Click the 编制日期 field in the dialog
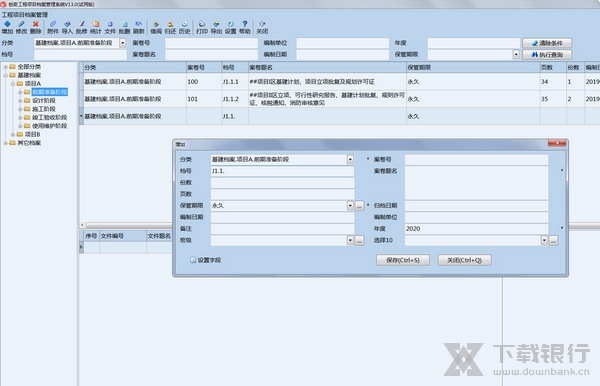Viewport: 600px width, 386px height. click(x=282, y=217)
